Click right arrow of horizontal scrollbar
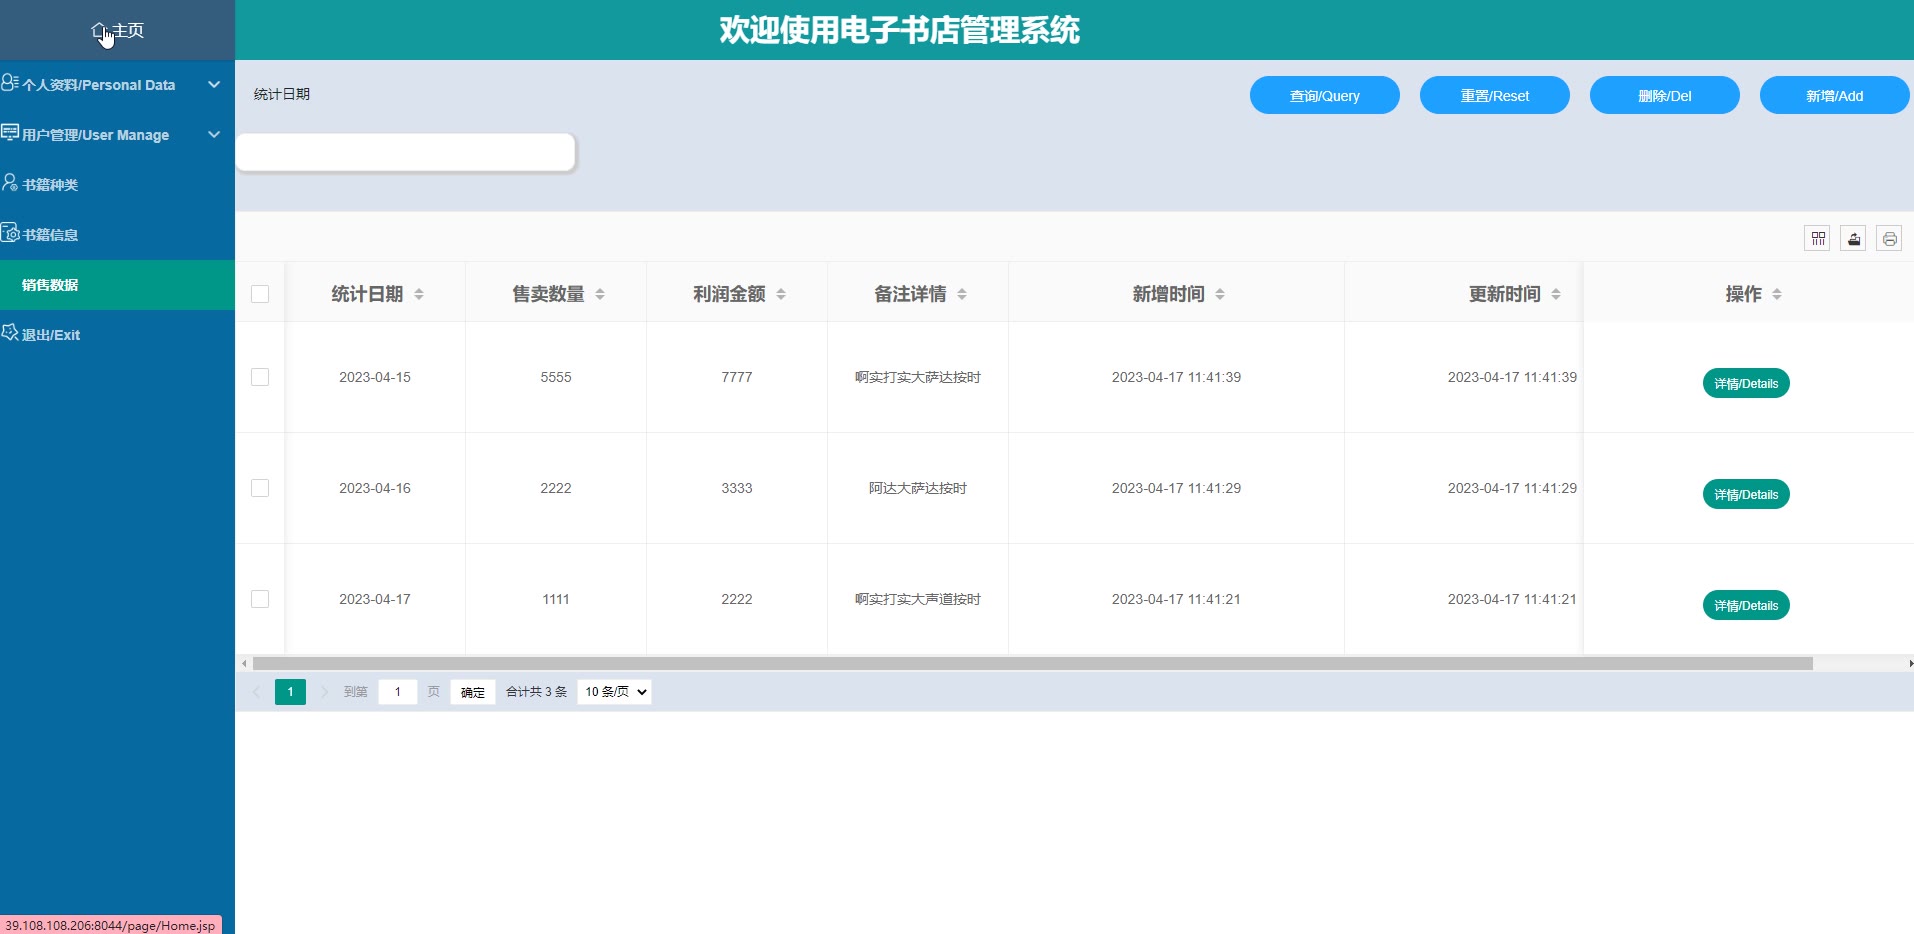This screenshot has height=934, width=1914. click(1909, 664)
